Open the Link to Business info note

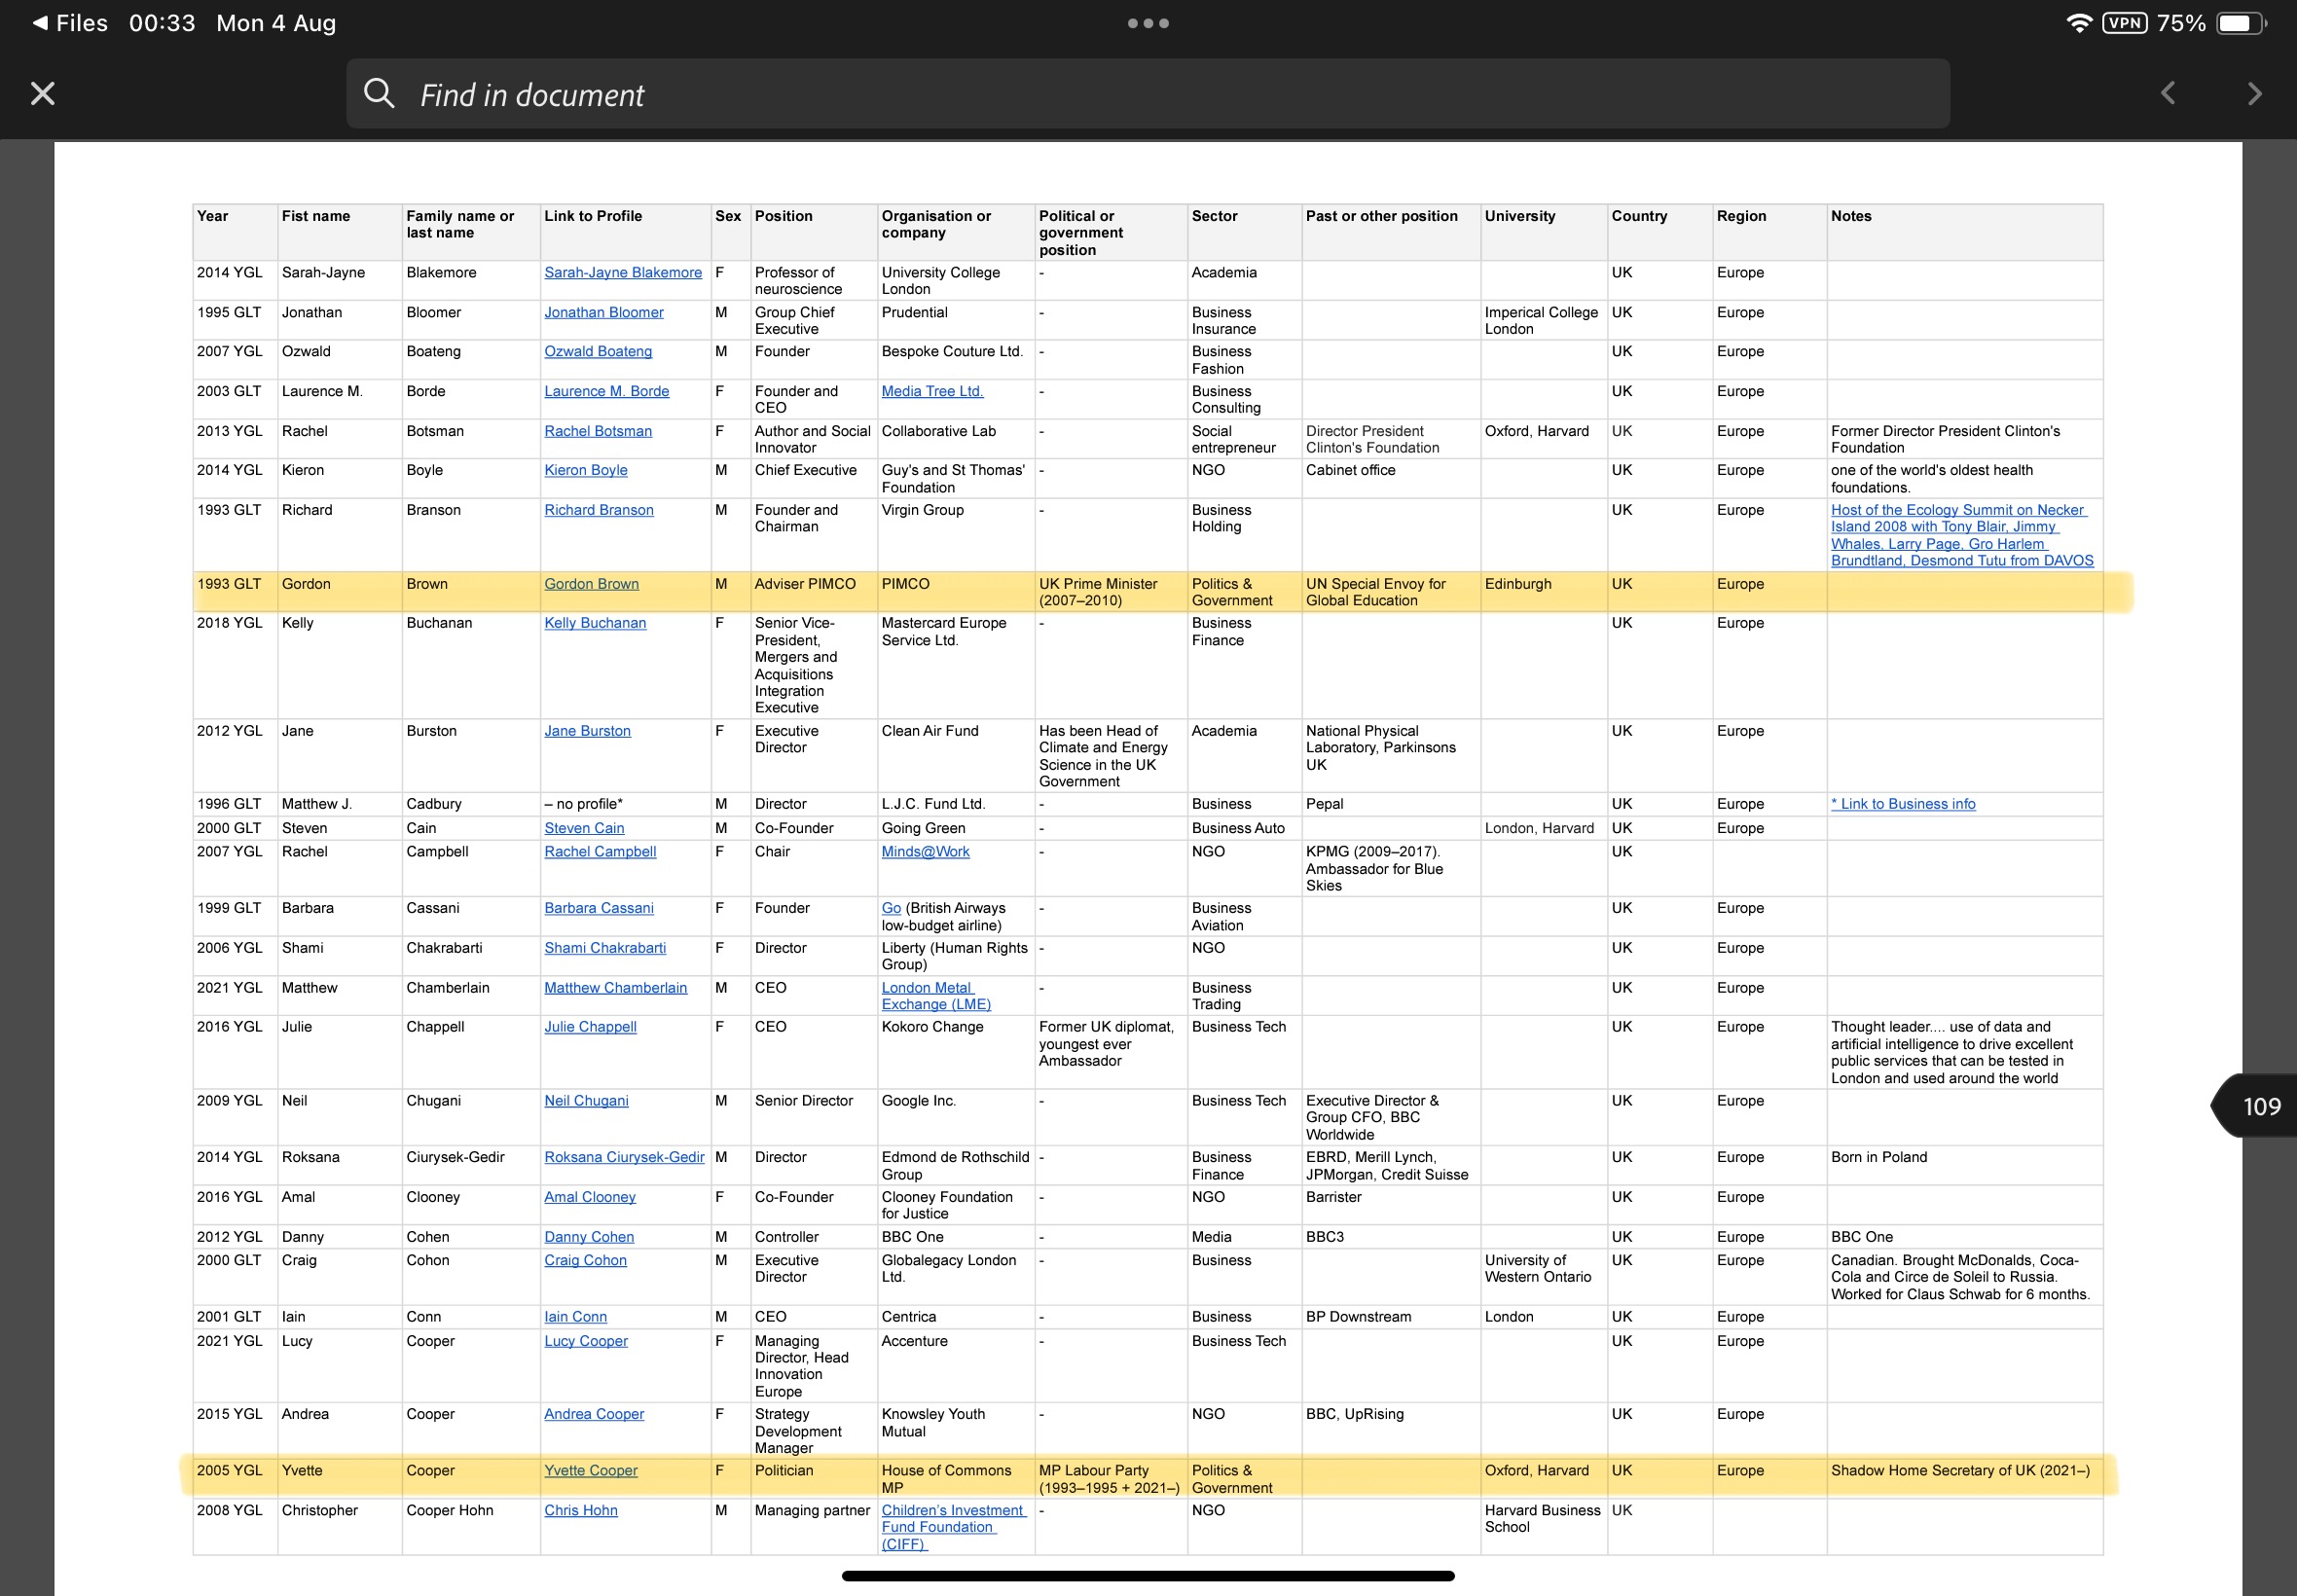(1903, 804)
